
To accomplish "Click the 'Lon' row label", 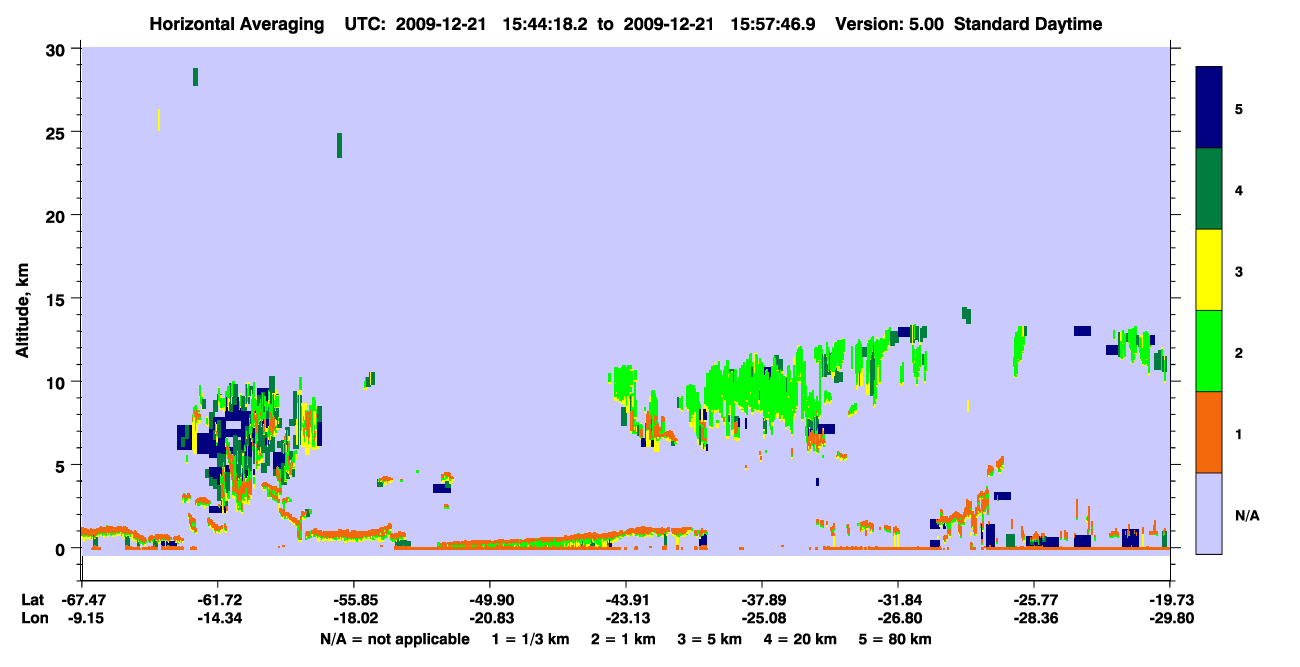I will pos(34,618).
